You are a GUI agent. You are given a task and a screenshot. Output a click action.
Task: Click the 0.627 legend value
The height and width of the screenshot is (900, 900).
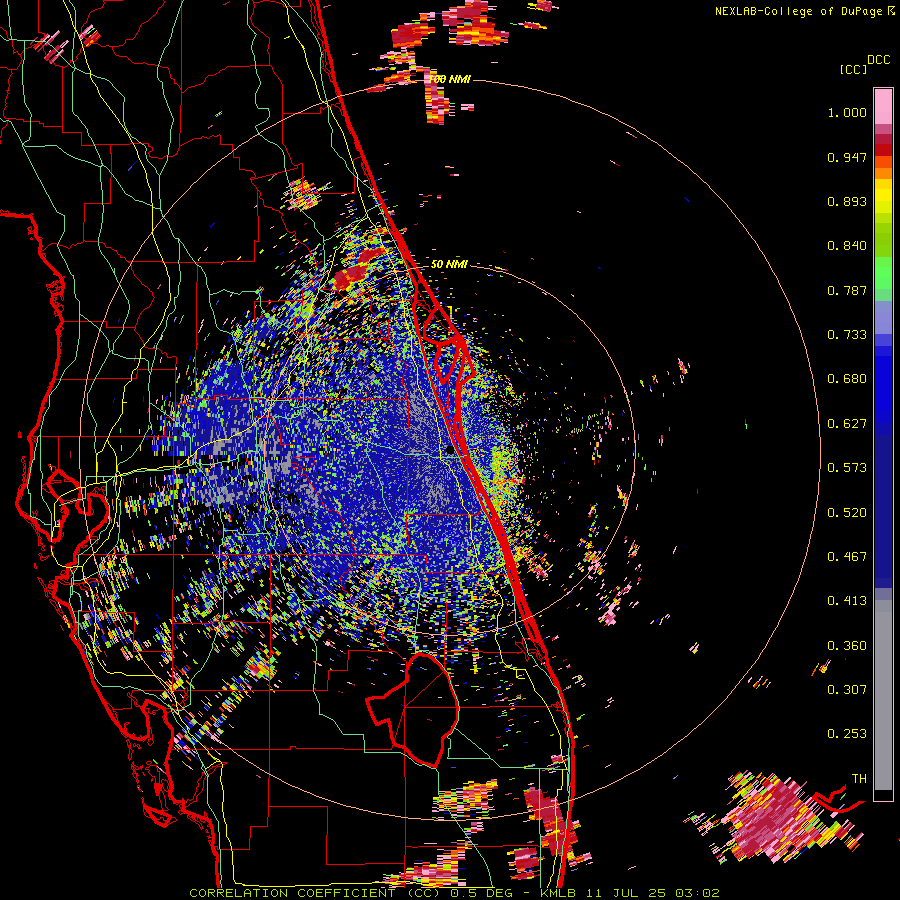click(847, 424)
